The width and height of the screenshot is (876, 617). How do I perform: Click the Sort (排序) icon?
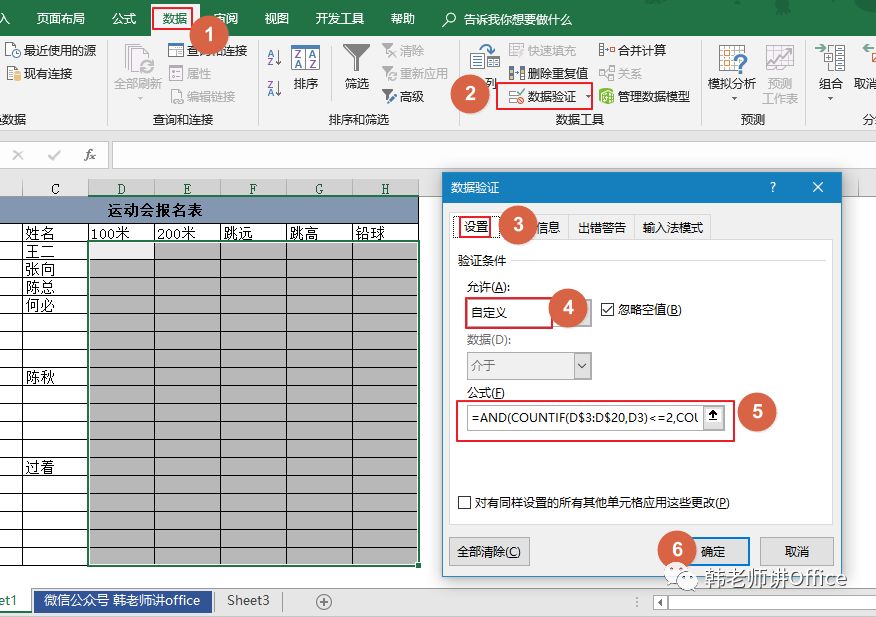click(306, 59)
